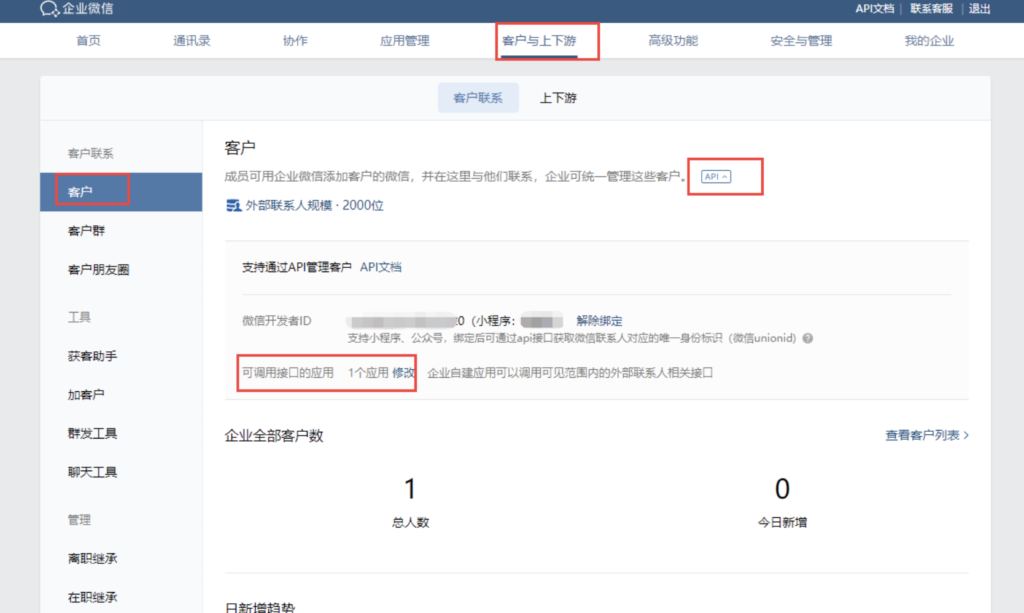
Task: Open the 高级功能 menu item
Action: coord(673,40)
